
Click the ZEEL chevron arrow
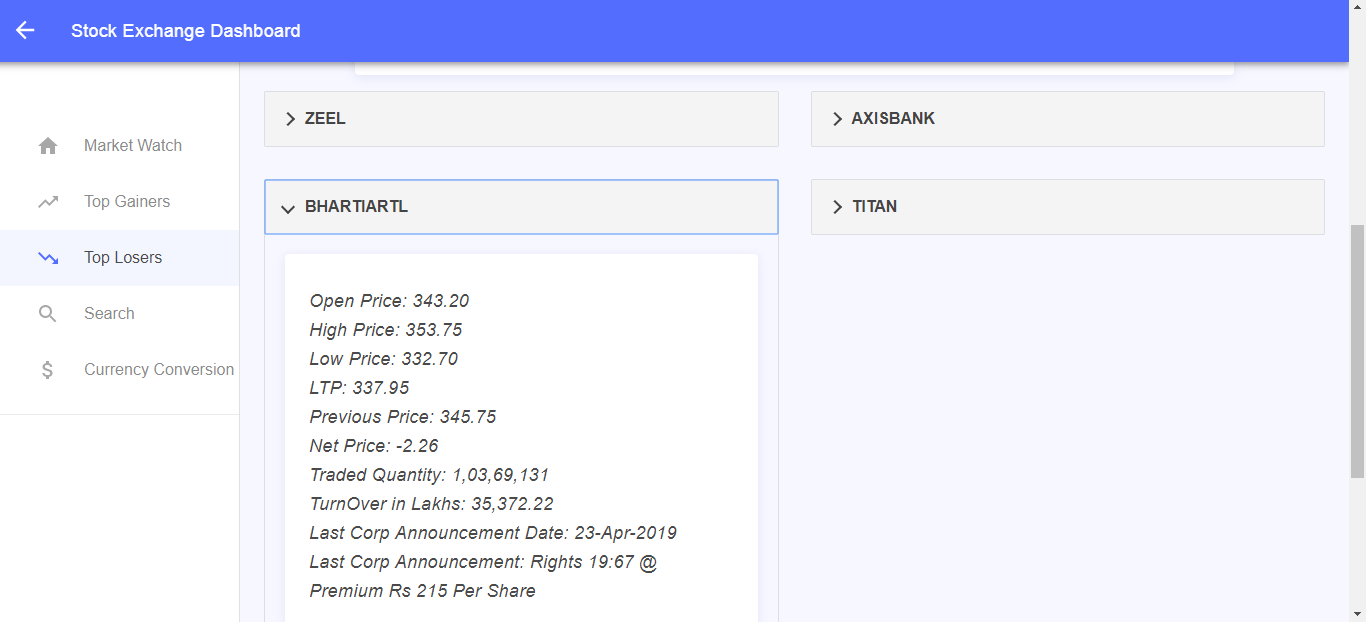(290, 119)
